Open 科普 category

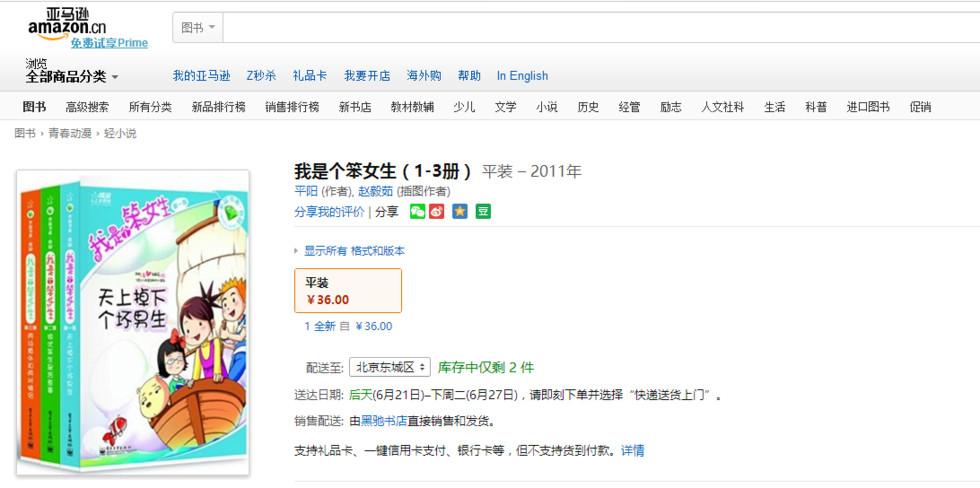(816, 107)
